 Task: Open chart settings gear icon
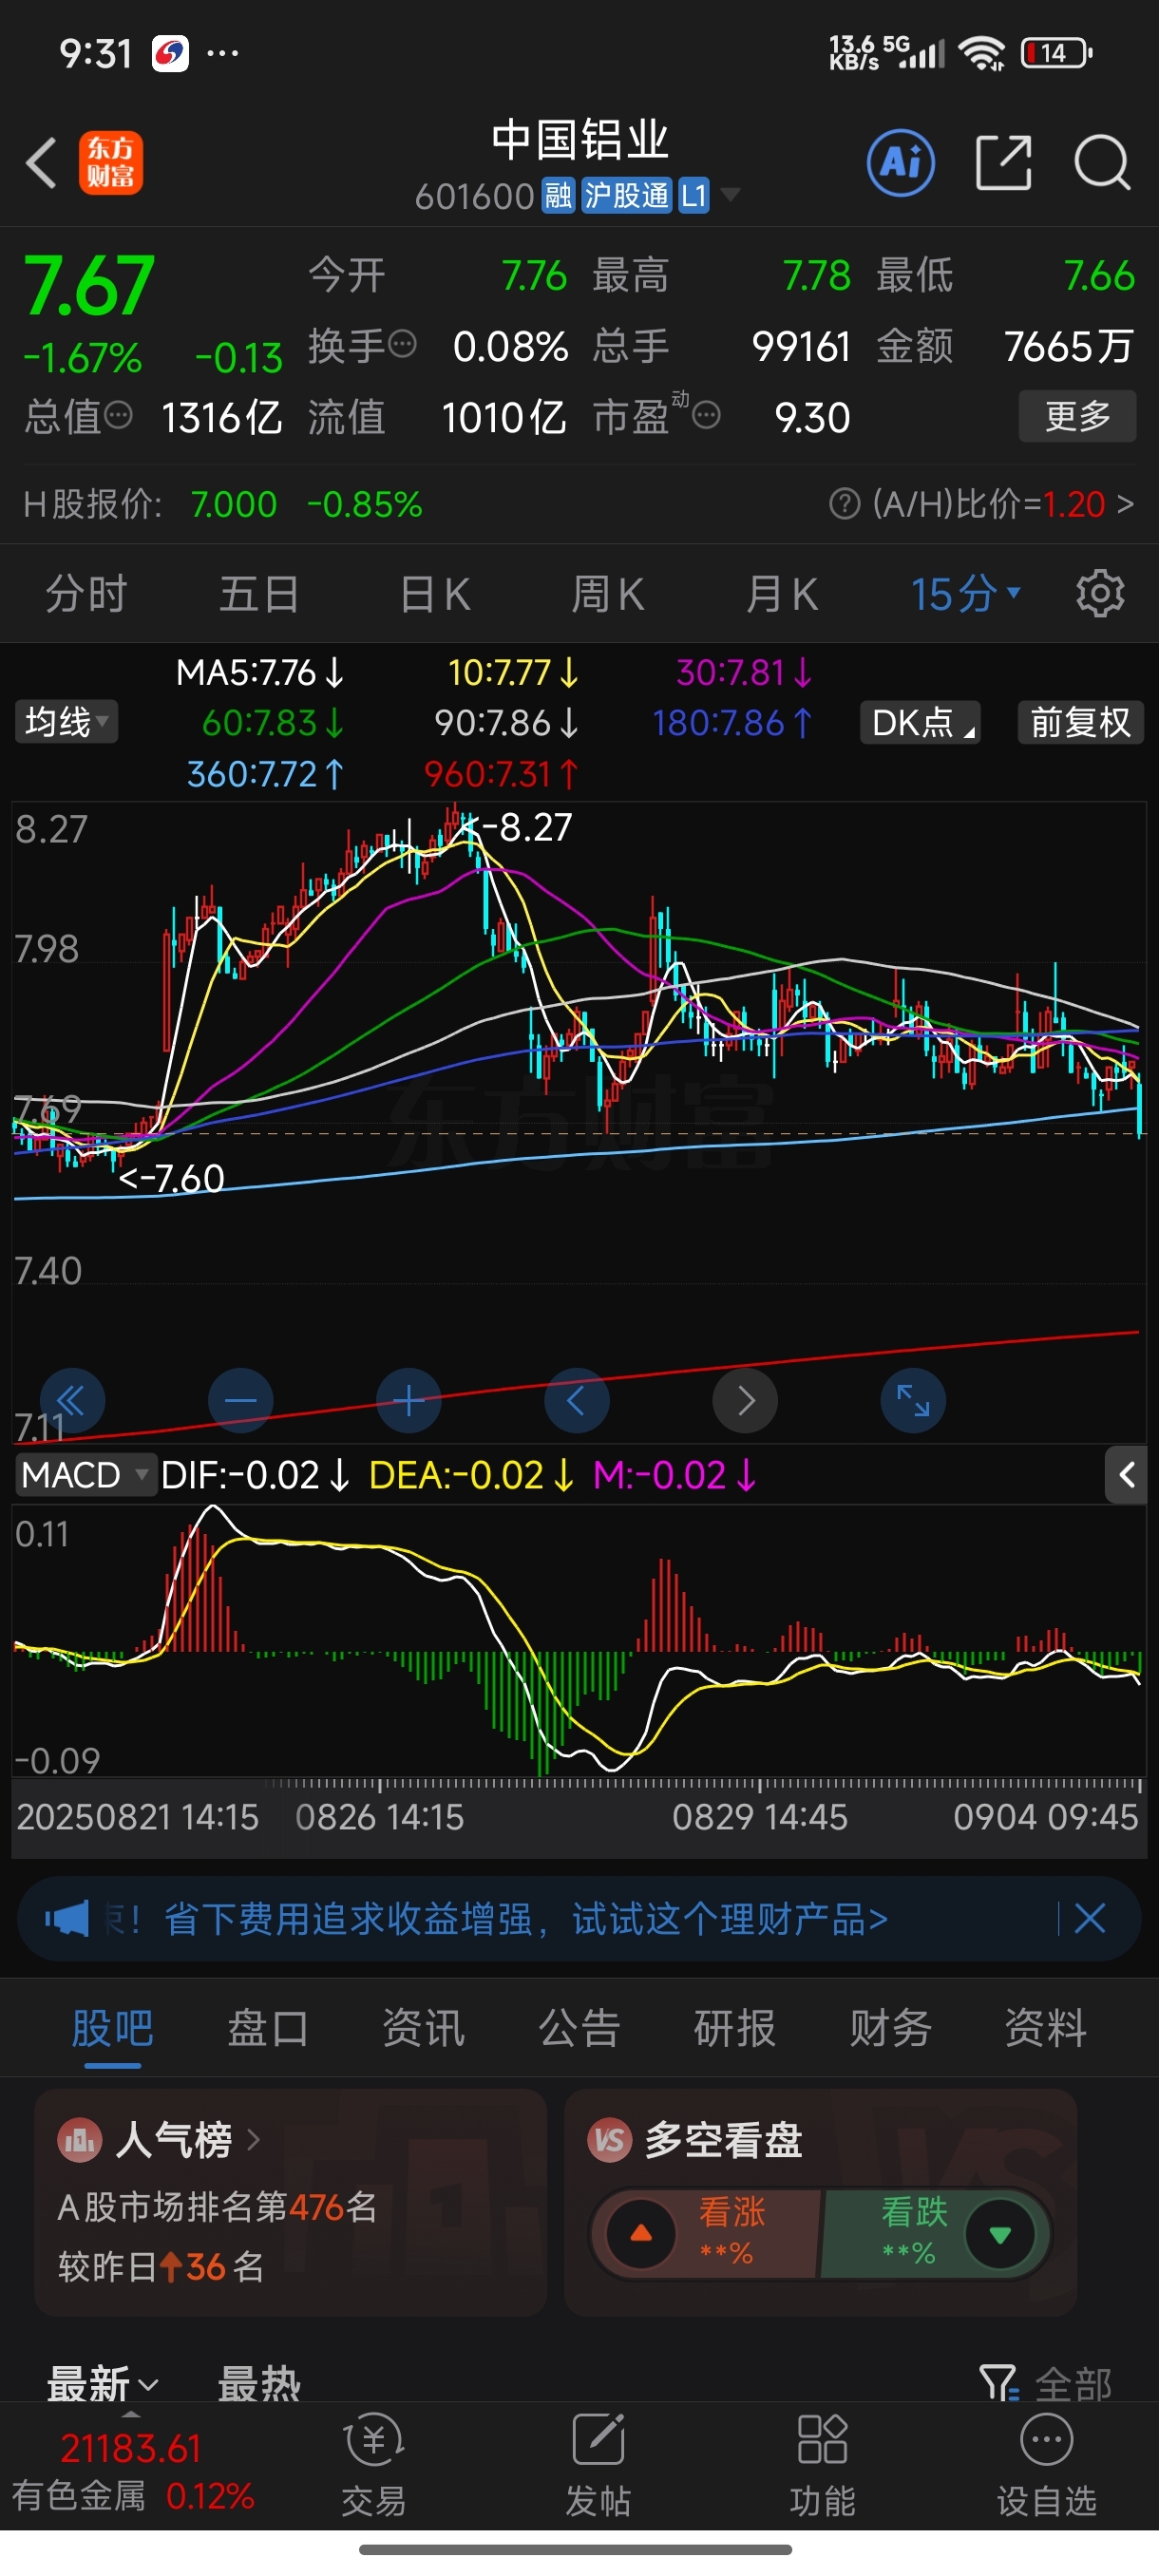coord(1100,594)
